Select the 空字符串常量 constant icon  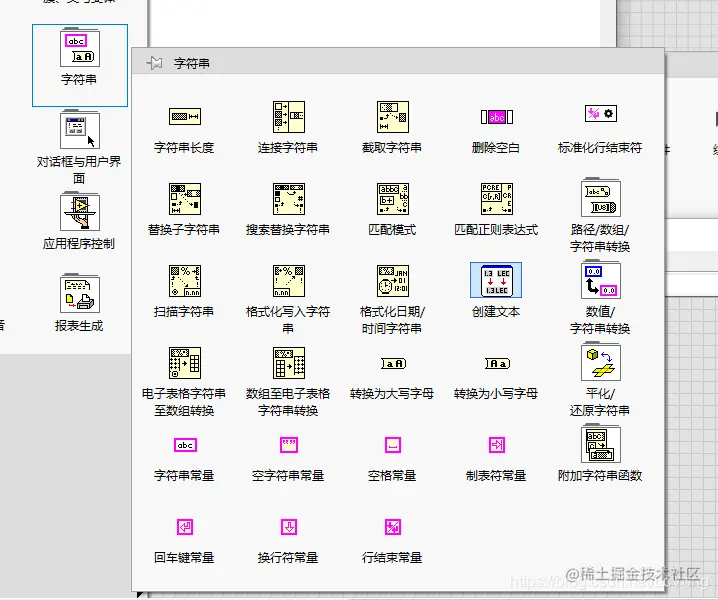[x=289, y=445]
